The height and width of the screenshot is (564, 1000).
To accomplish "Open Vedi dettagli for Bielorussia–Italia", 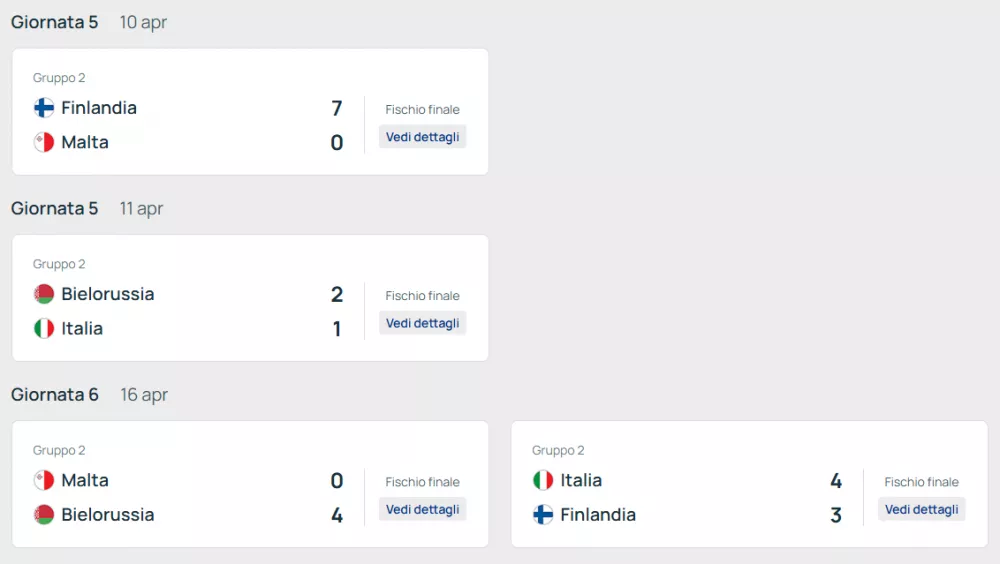I will click(422, 323).
